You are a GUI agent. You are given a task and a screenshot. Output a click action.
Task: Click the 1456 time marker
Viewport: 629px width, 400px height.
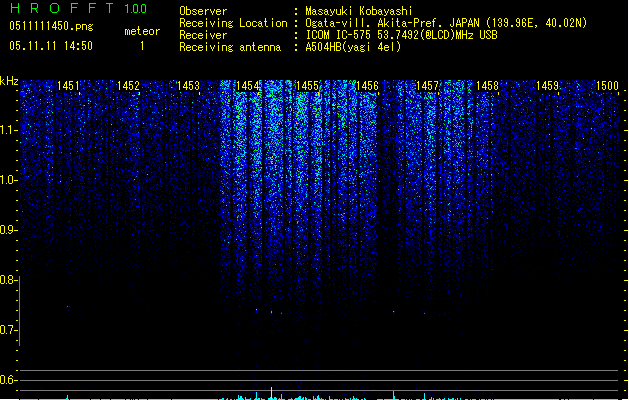pyautogui.click(x=367, y=86)
